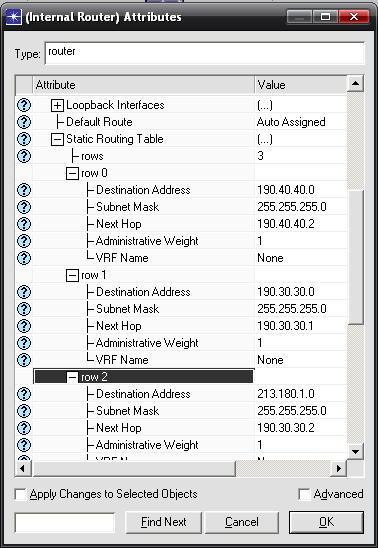The height and width of the screenshot is (548, 378).
Task: Click help icon for row 0 Subnet Mask
Action: click(x=24, y=207)
